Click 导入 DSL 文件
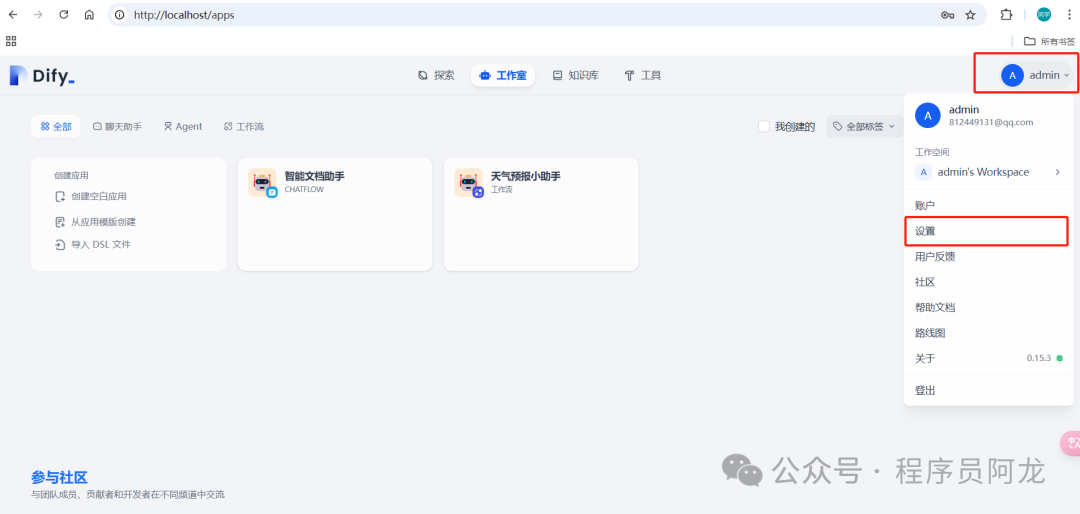This screenshot has width=1080, height=514. 92,244
